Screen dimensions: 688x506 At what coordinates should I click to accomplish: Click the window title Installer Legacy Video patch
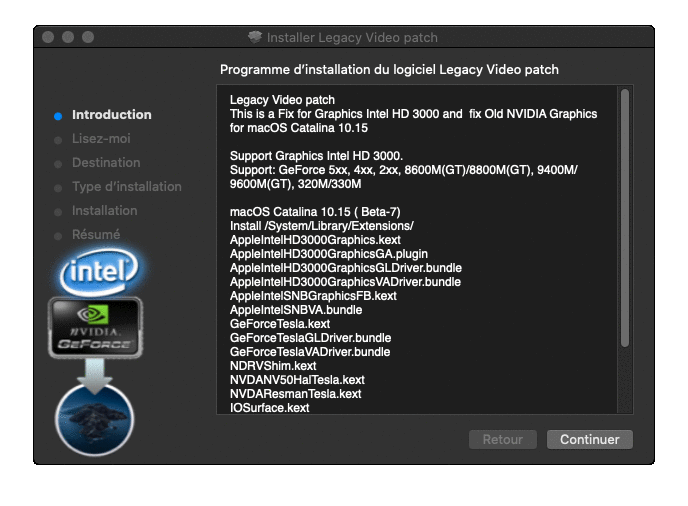[x=352, y=38]
